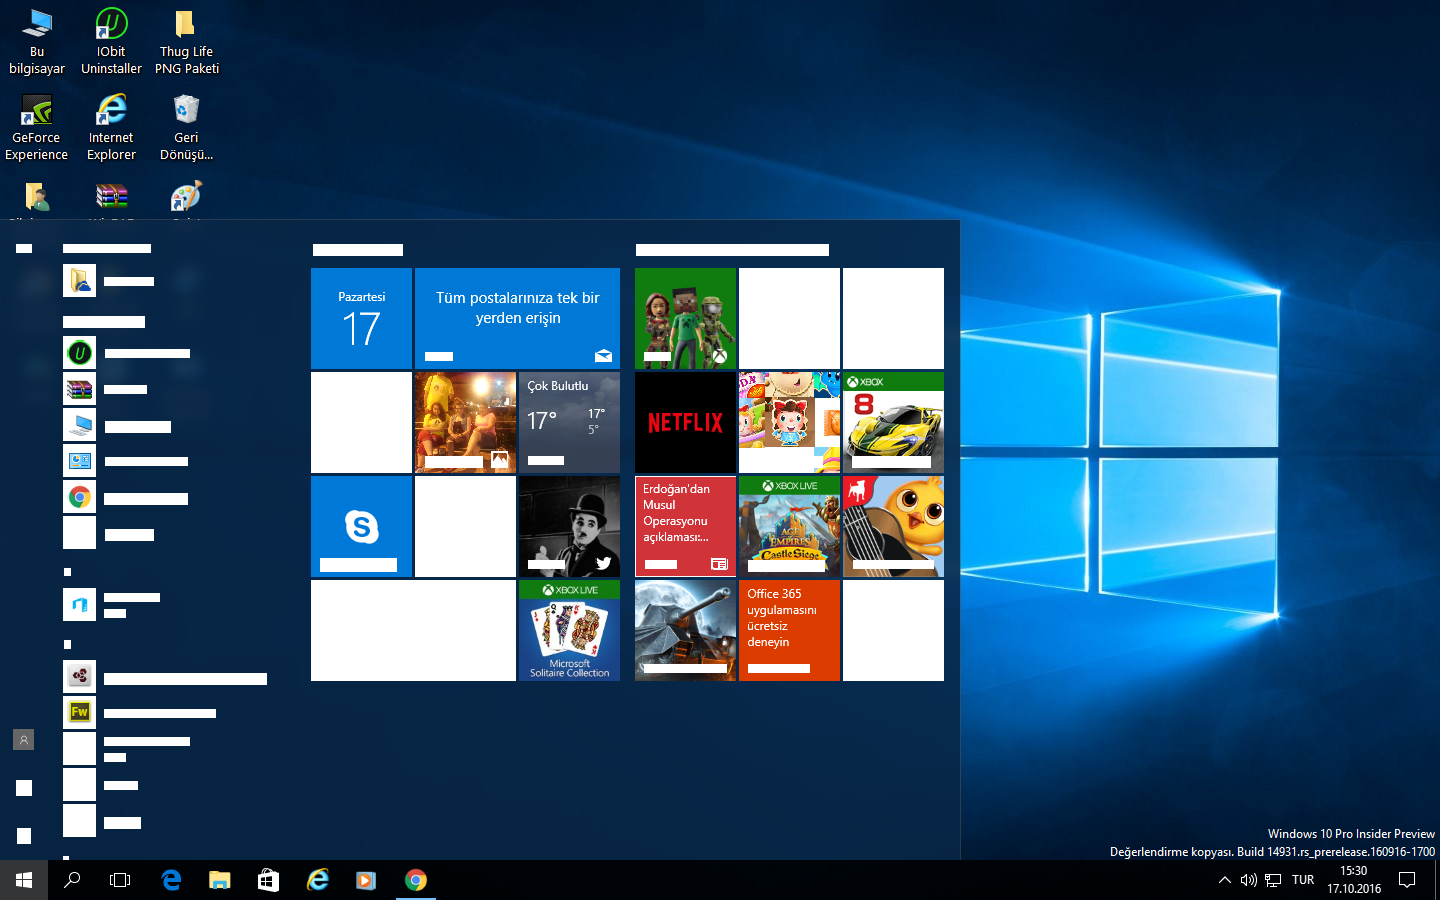Open the clock showing 15:30
The image size is (1440, 900).
pyautogui.click(x=1354, y=880)
